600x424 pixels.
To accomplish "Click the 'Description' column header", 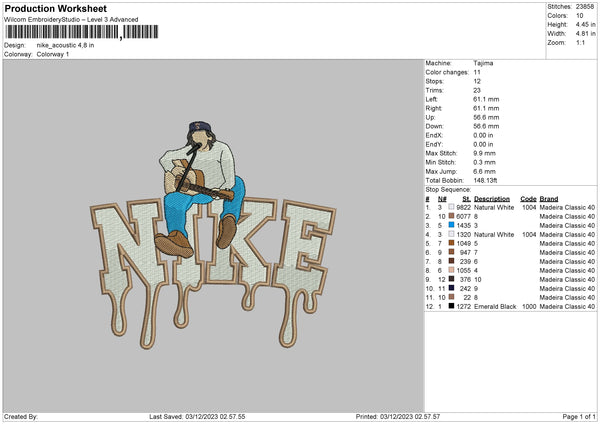I will tap(492, 199).
